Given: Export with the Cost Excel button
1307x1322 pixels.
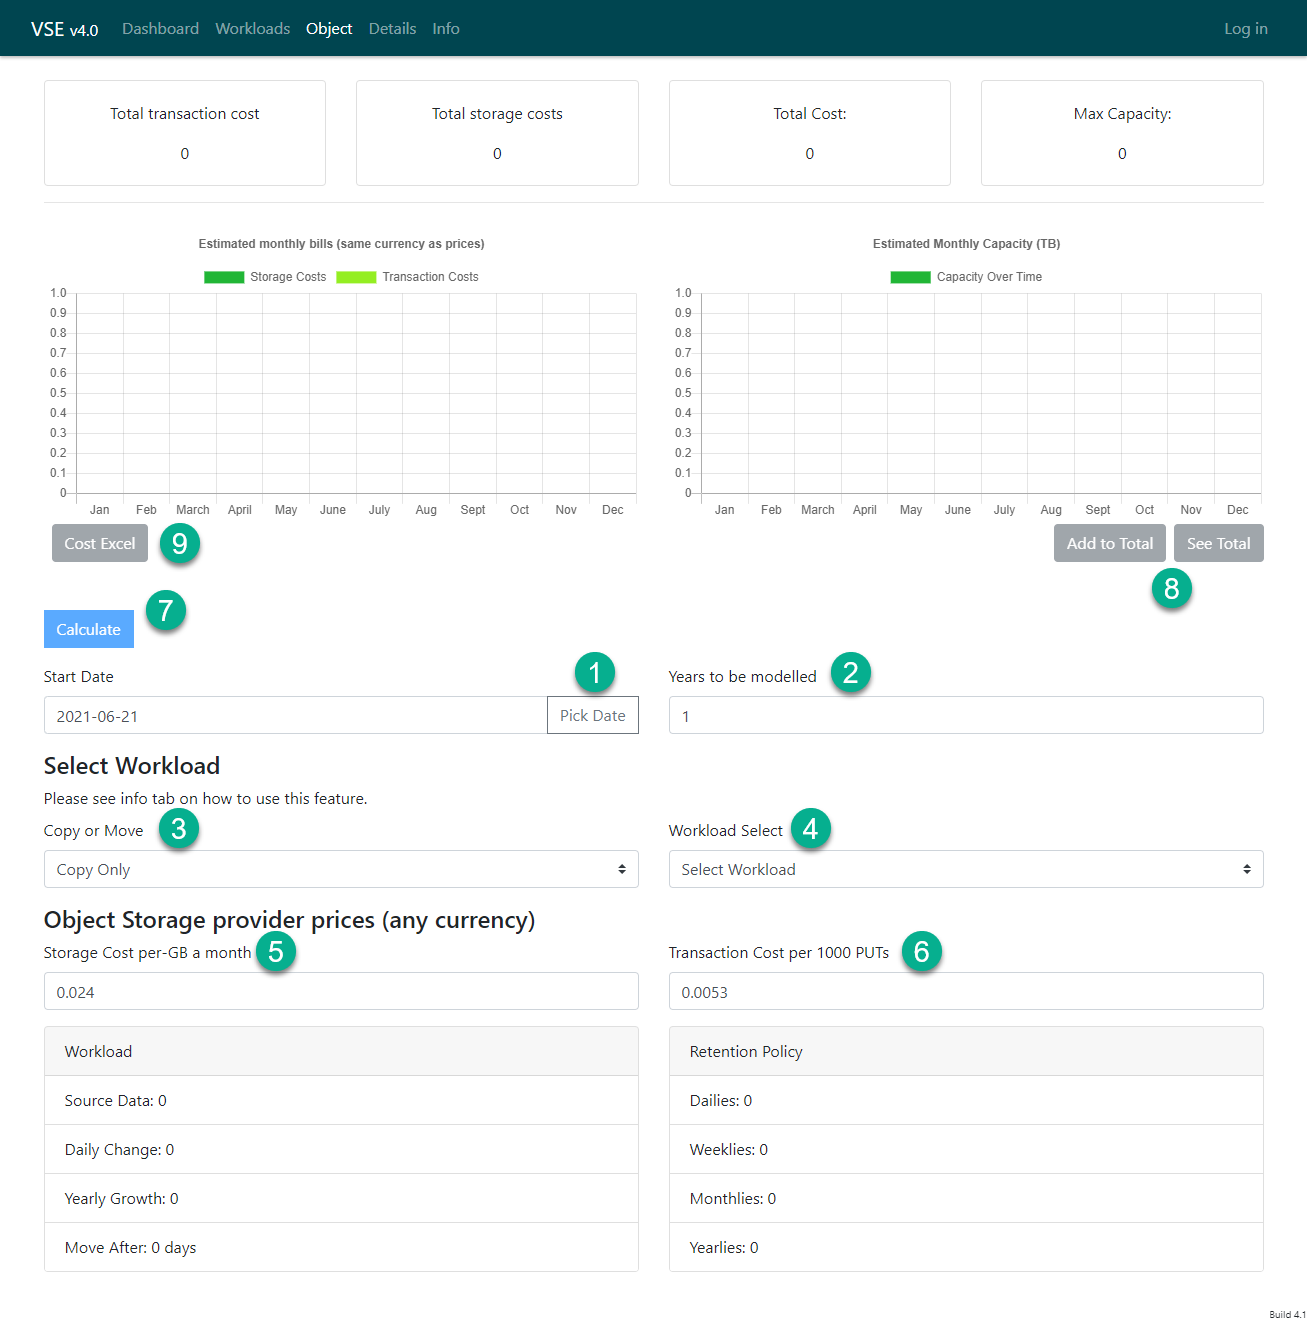Looking at the screenshot, I should coord(100,543).
